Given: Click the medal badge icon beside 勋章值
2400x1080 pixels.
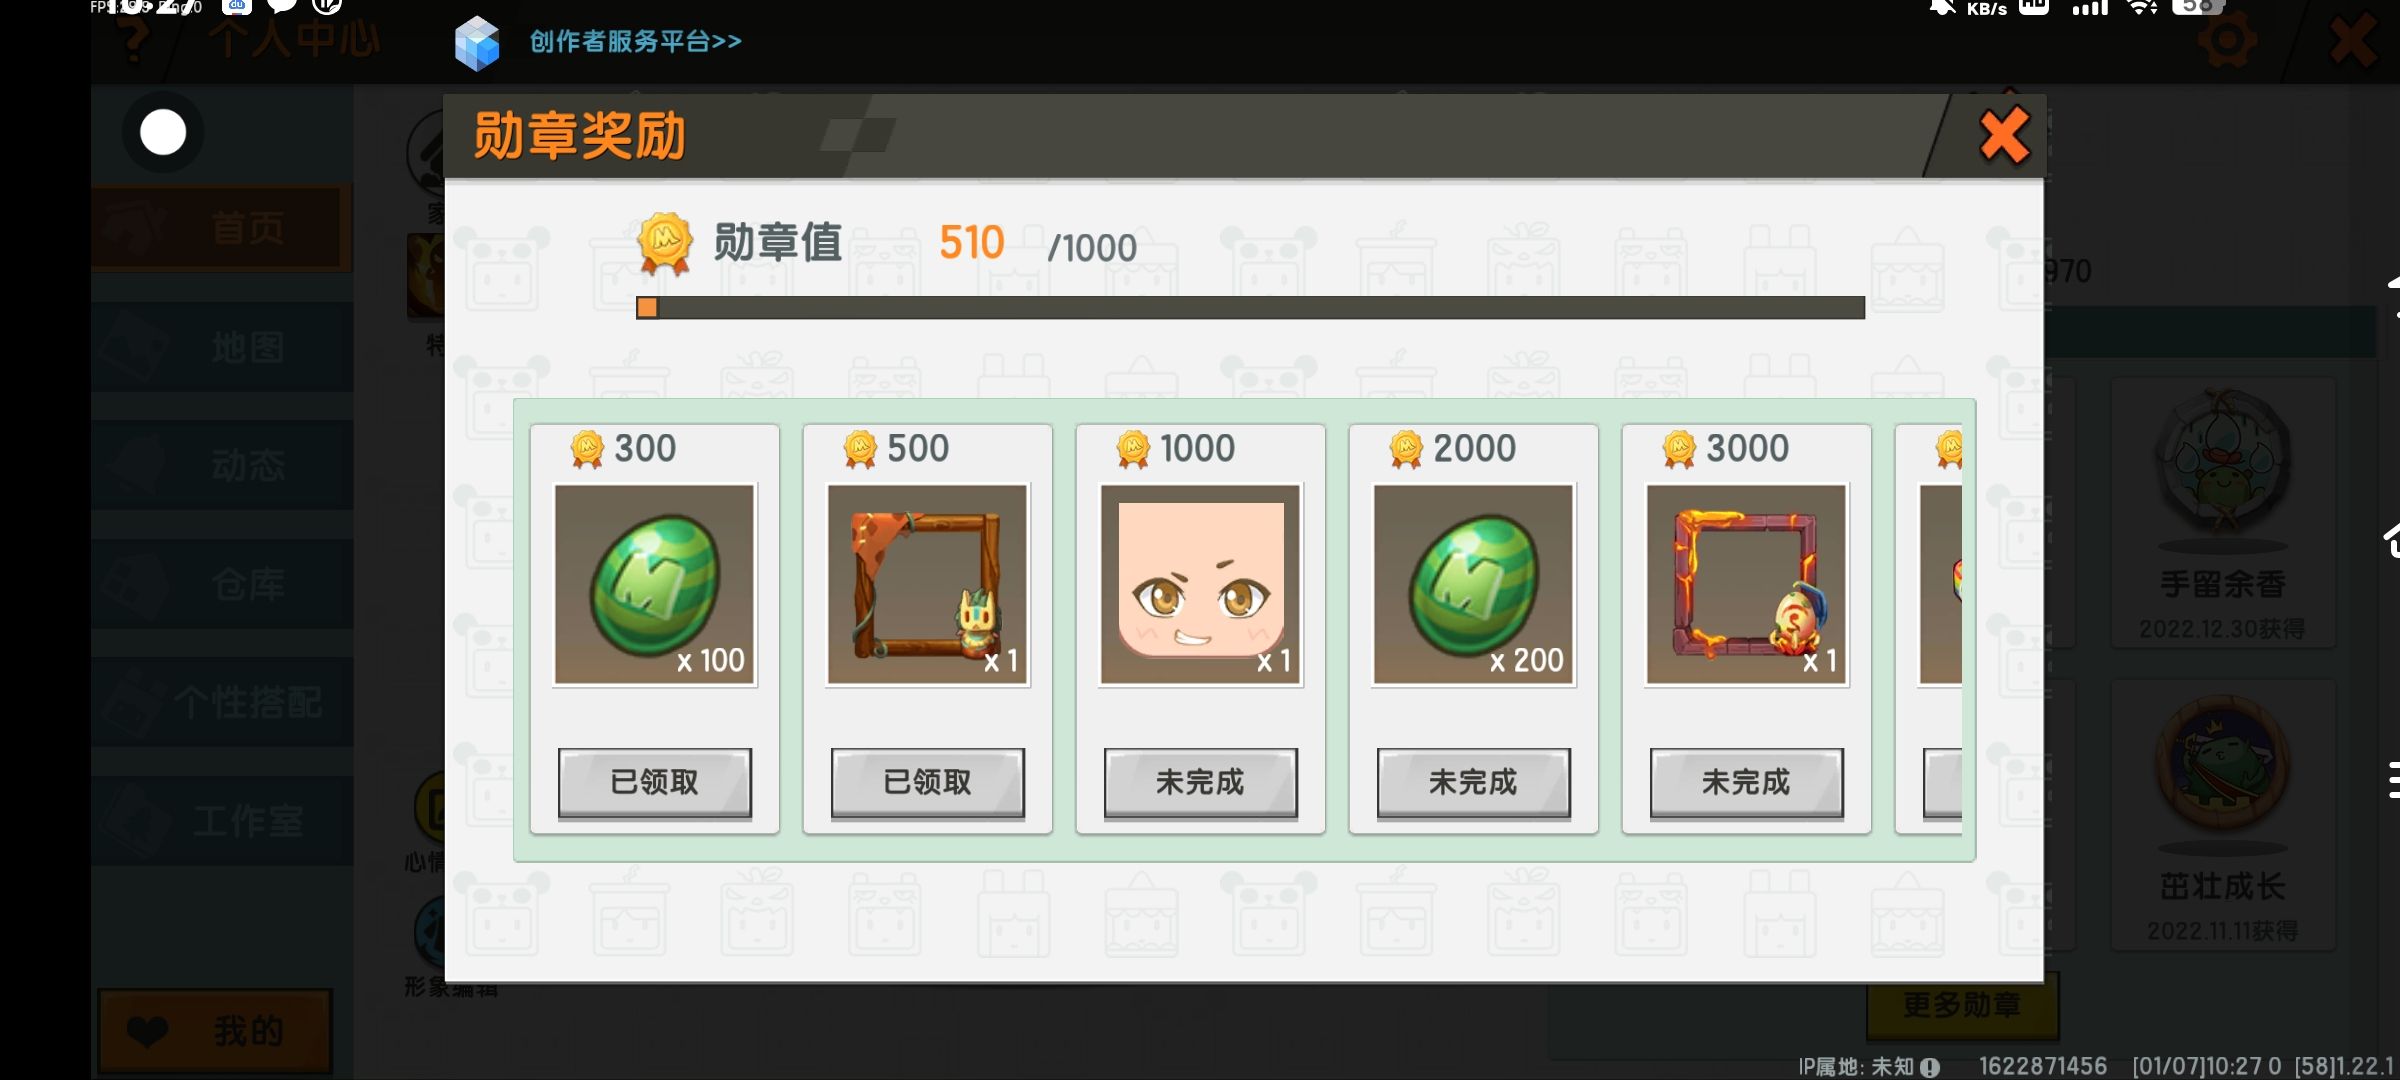Looking at the screenshot, I should tap(665, 243).
